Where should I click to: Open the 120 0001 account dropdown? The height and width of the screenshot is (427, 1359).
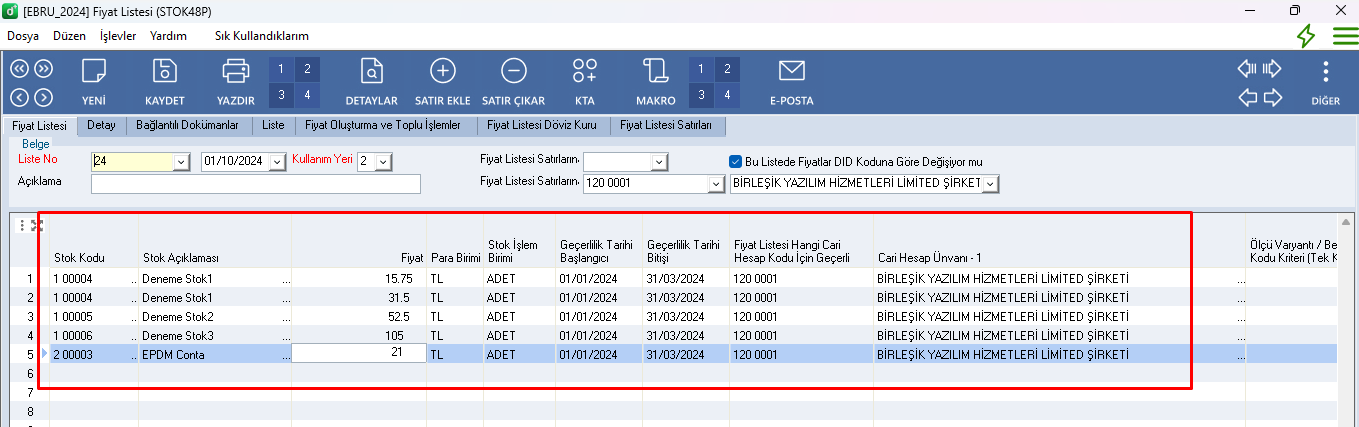pos(715,184)
